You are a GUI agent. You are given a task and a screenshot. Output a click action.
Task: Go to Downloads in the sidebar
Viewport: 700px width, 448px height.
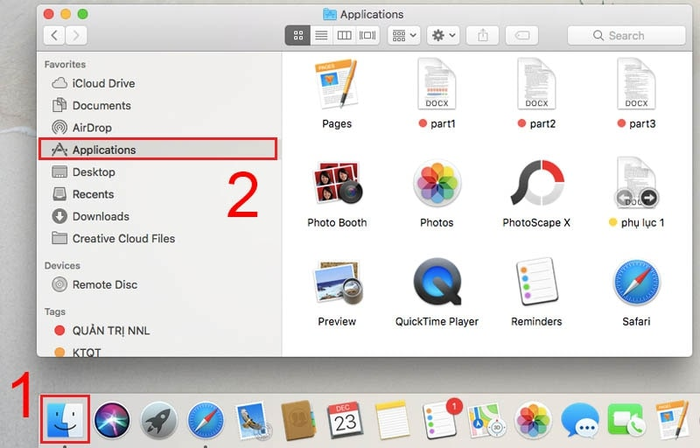click(x=100, y=216)
